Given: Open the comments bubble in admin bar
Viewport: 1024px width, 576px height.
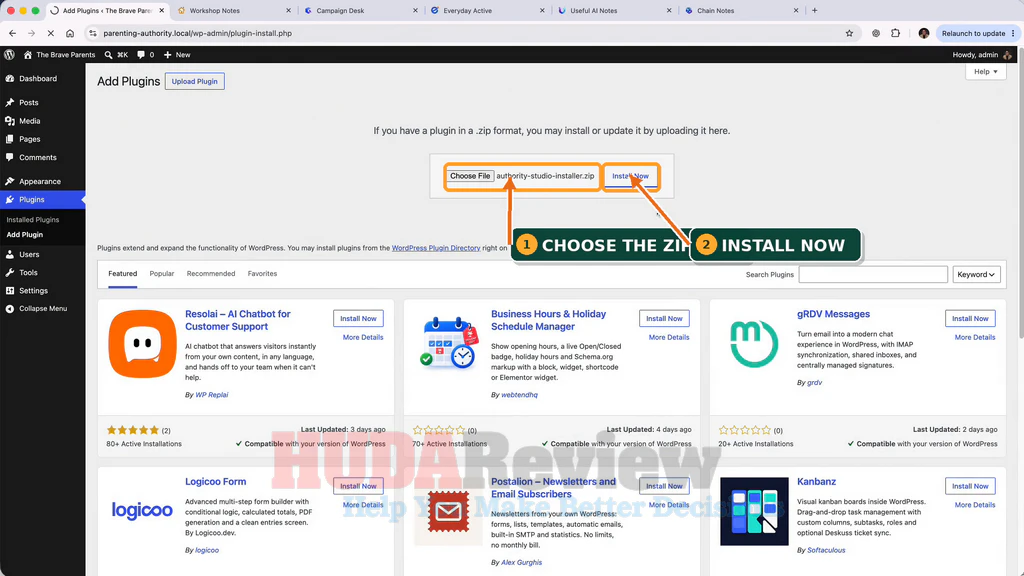Looking at the screenshot, I should pos(141,55).
